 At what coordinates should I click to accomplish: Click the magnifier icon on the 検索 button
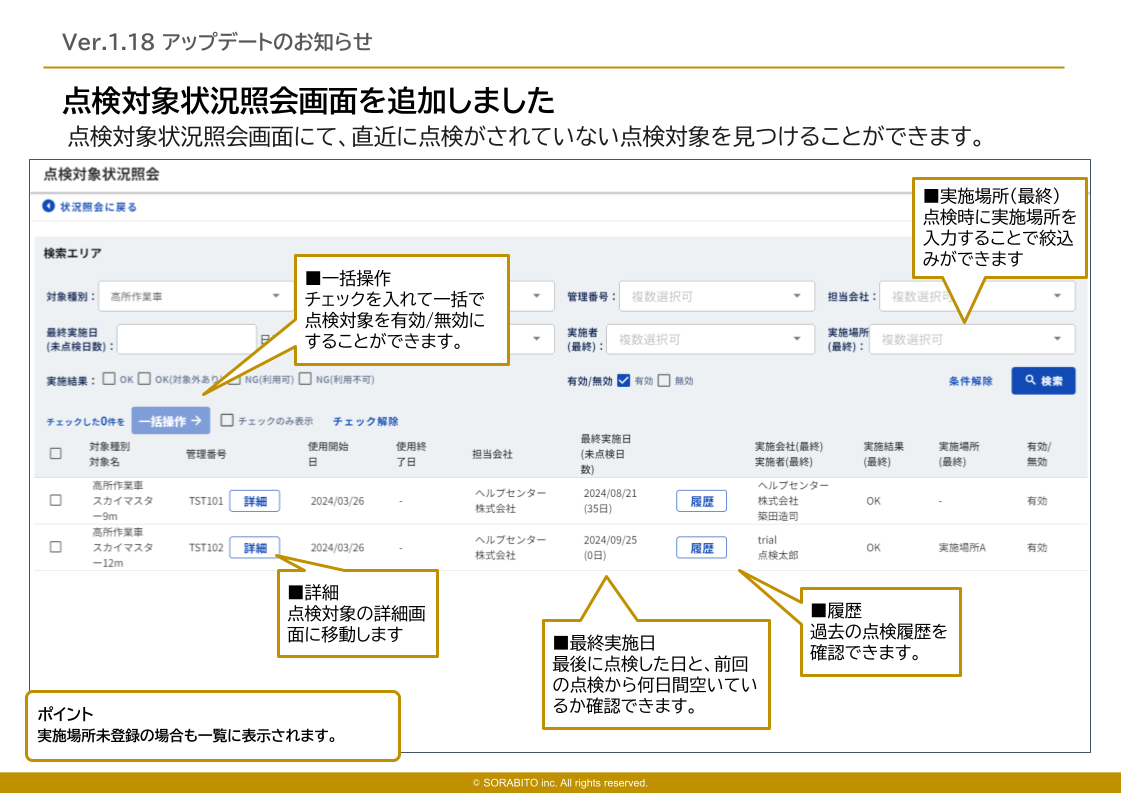(x=1030, y=381)
